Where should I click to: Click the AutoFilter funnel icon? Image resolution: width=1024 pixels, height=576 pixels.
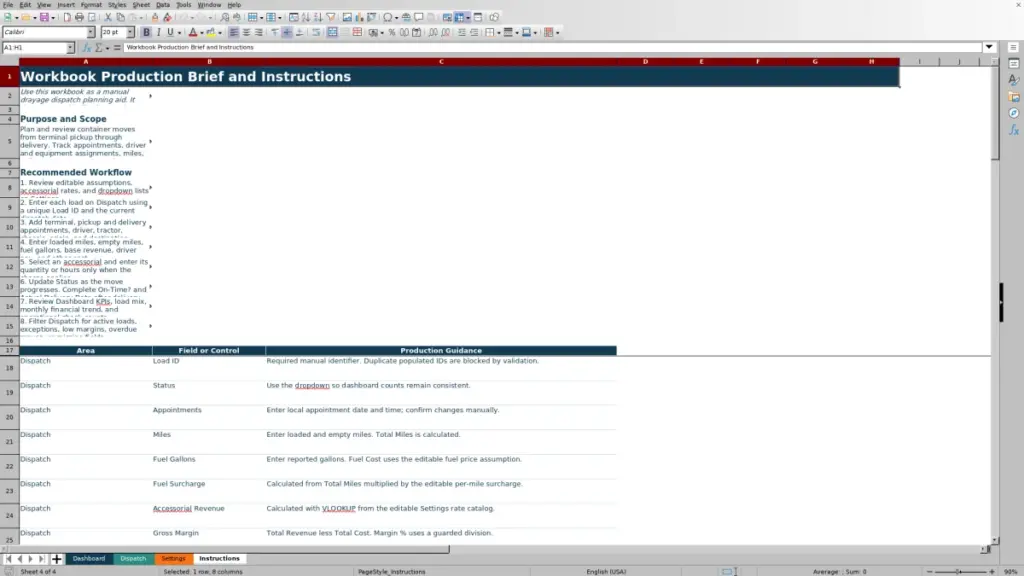(x=330, y=18)
